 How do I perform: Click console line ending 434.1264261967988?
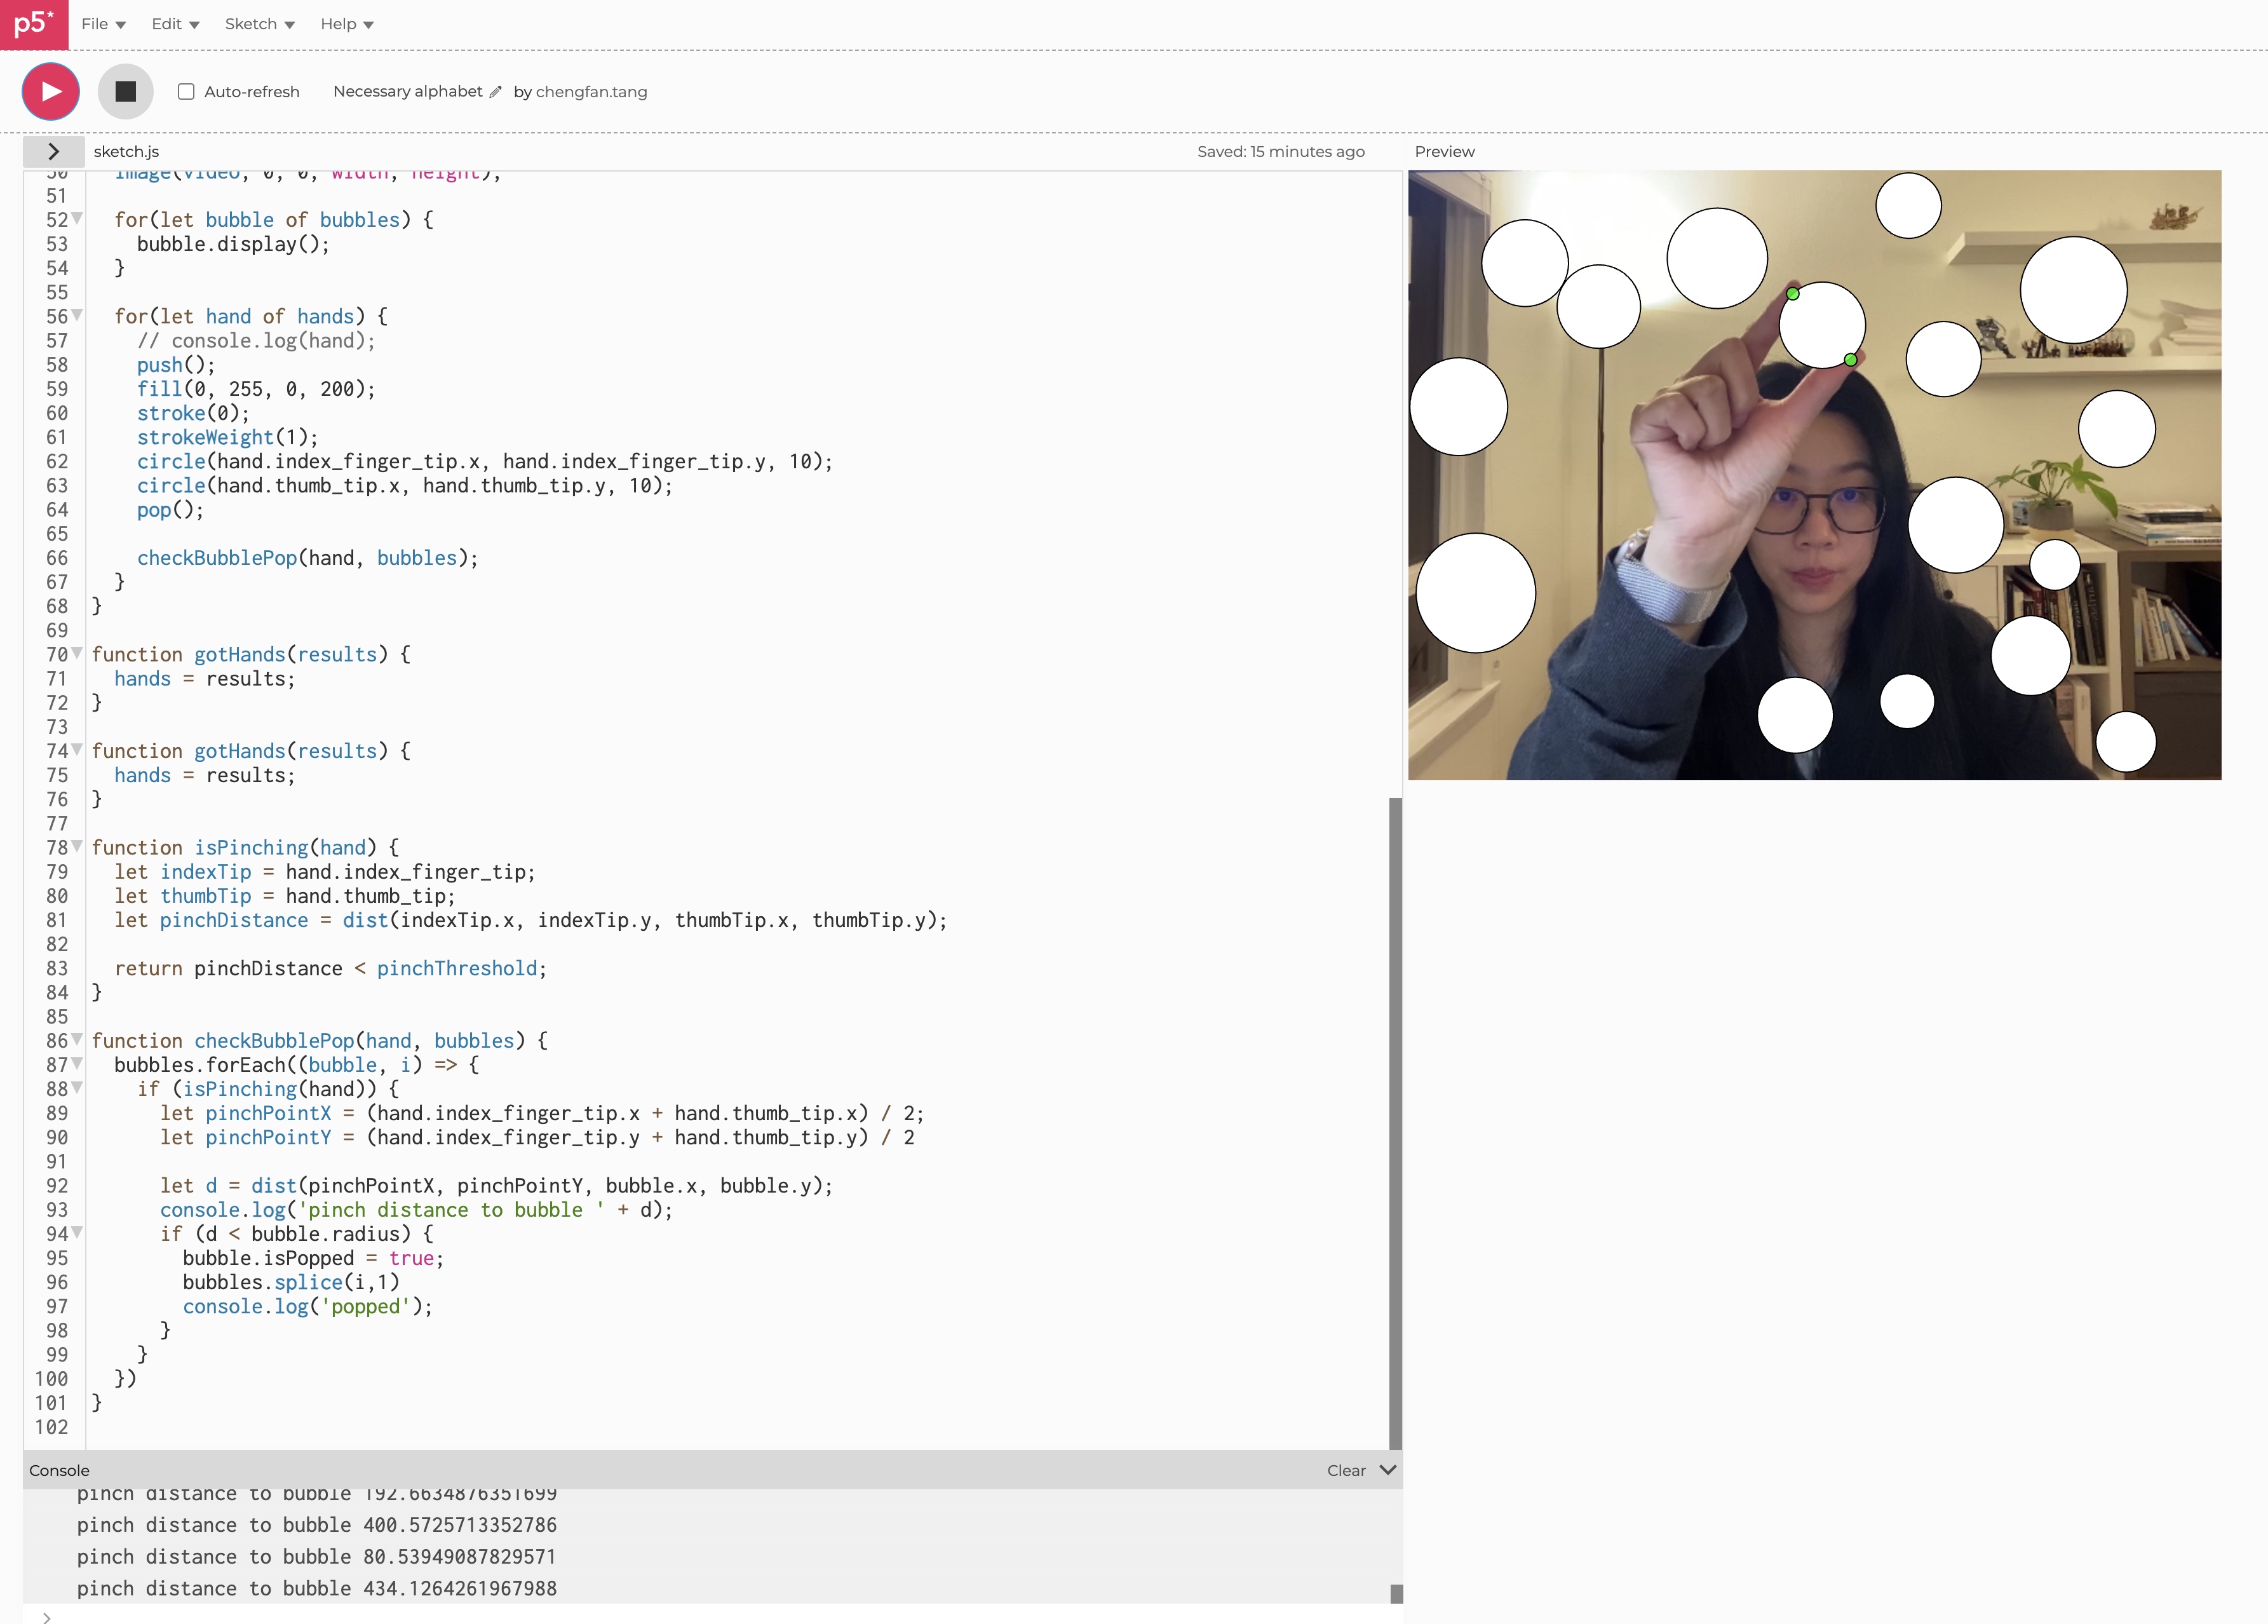[x=317, y=1589]
